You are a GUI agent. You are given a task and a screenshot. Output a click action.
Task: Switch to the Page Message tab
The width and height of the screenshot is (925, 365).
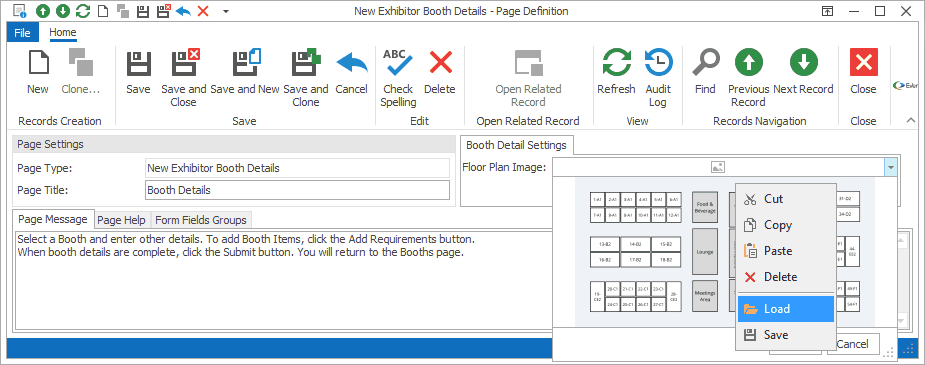pyautogui.click(x=53, y=219)
